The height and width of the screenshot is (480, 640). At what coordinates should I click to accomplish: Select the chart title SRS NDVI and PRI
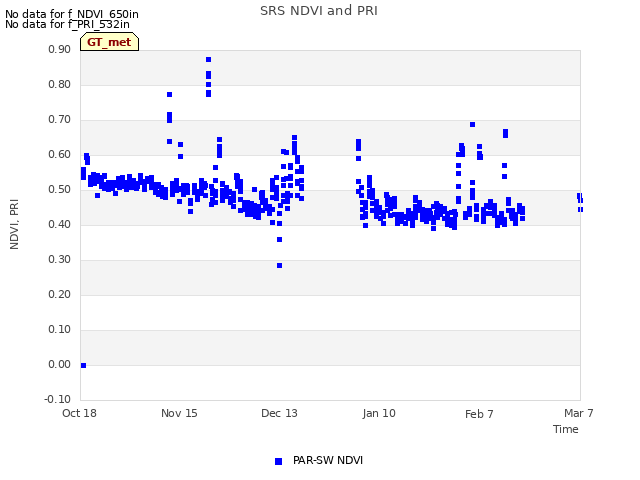coord(319,10)
